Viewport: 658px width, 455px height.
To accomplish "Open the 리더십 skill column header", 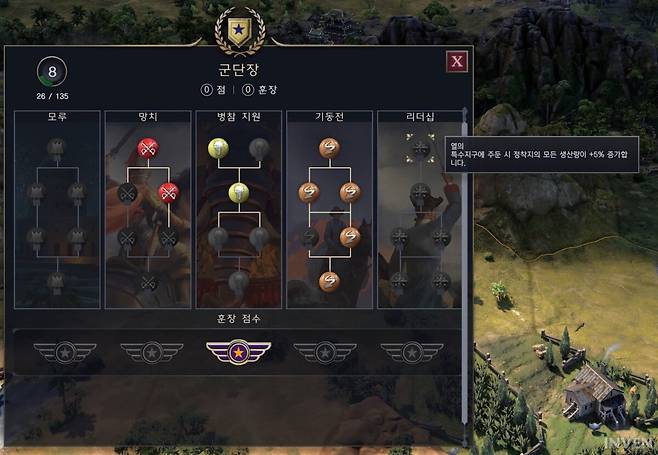I will tap(420, 117).
